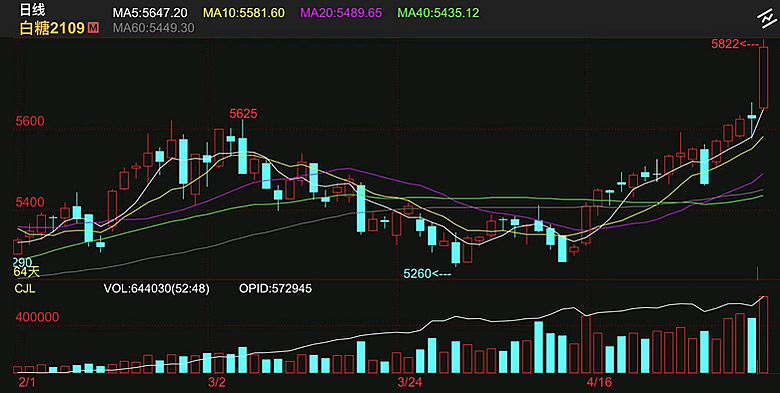Screen dimensions: 780x393
Task: Click the 5260 low price marker
Action: (x=427, y=273)
